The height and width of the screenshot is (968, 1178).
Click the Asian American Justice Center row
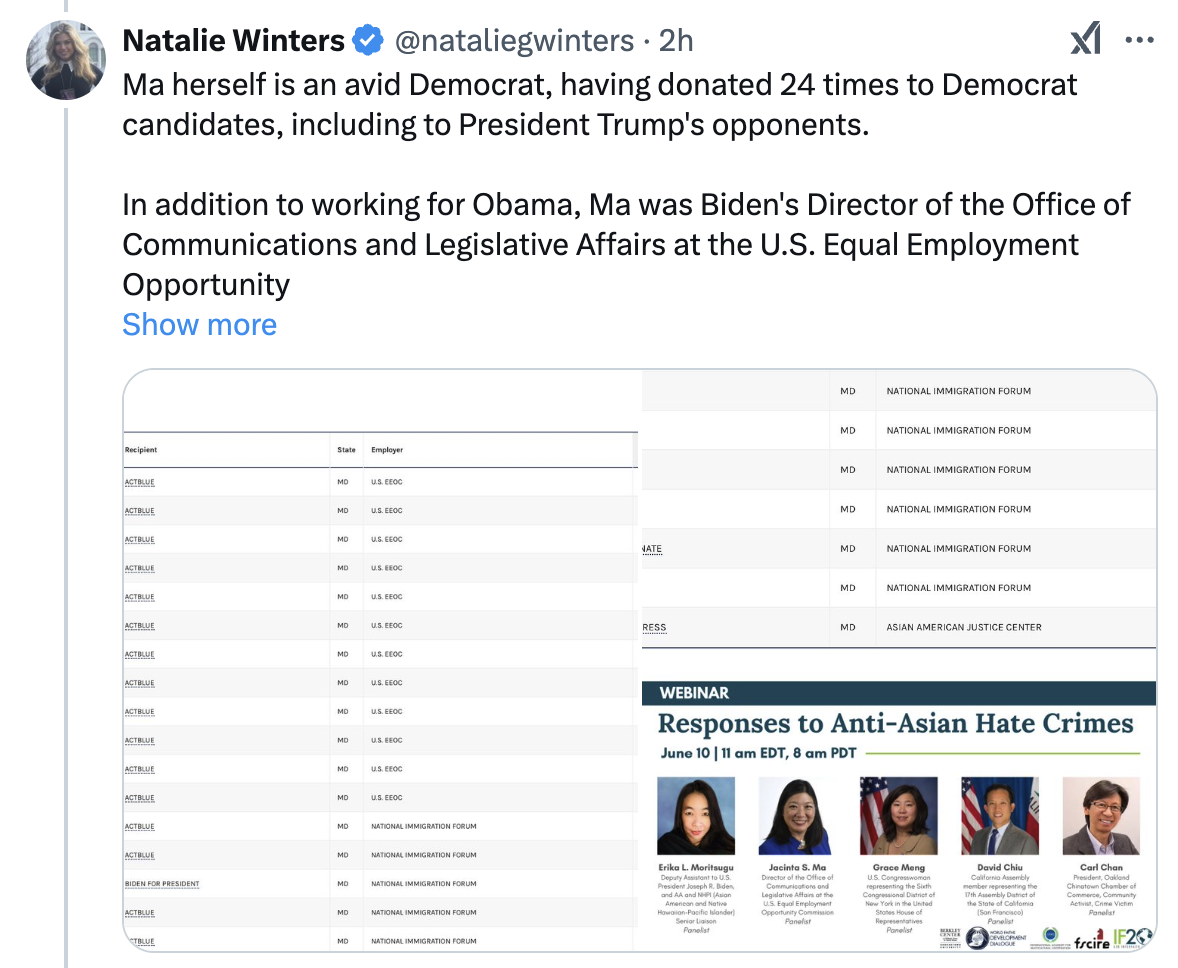coord(963,628)
